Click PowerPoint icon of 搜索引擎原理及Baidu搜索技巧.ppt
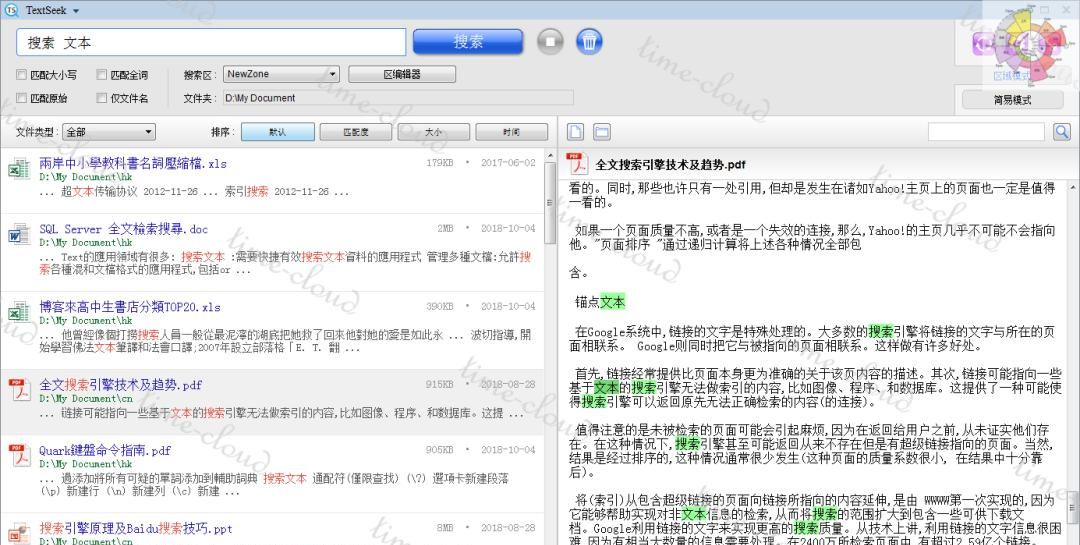 click(19, 534)
